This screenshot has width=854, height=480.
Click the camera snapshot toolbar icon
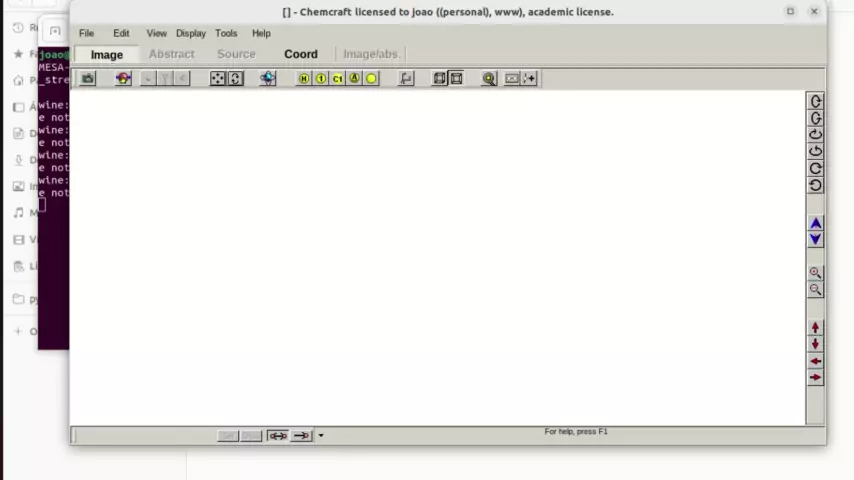pos(88,78)
